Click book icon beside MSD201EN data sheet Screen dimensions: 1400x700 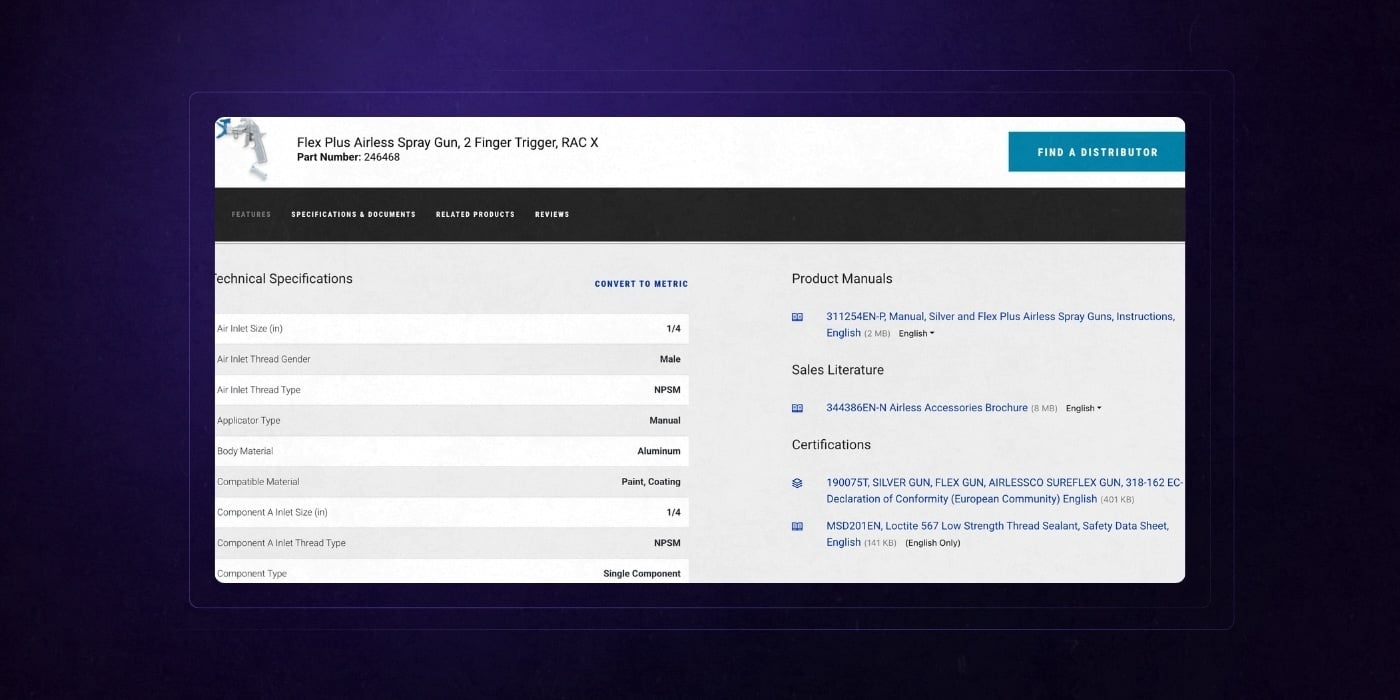pos(797,526)
